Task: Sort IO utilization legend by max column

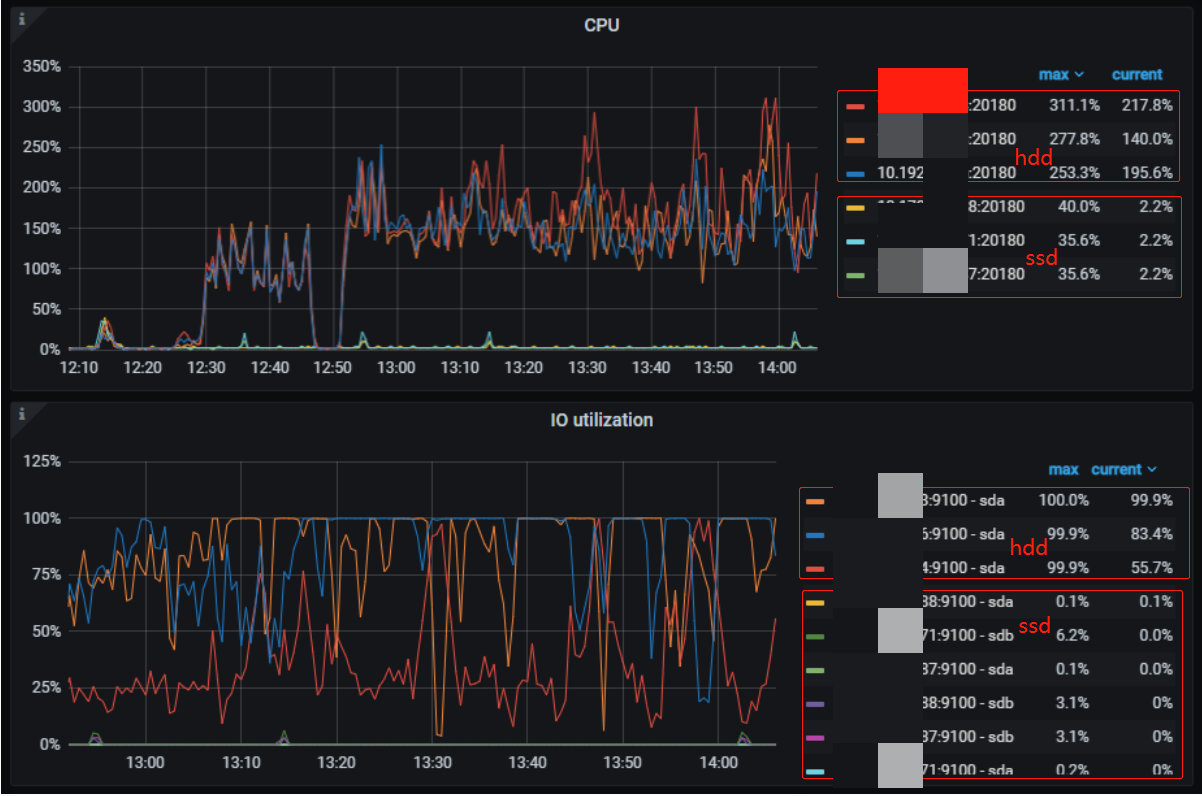Action: (1063, 469)
